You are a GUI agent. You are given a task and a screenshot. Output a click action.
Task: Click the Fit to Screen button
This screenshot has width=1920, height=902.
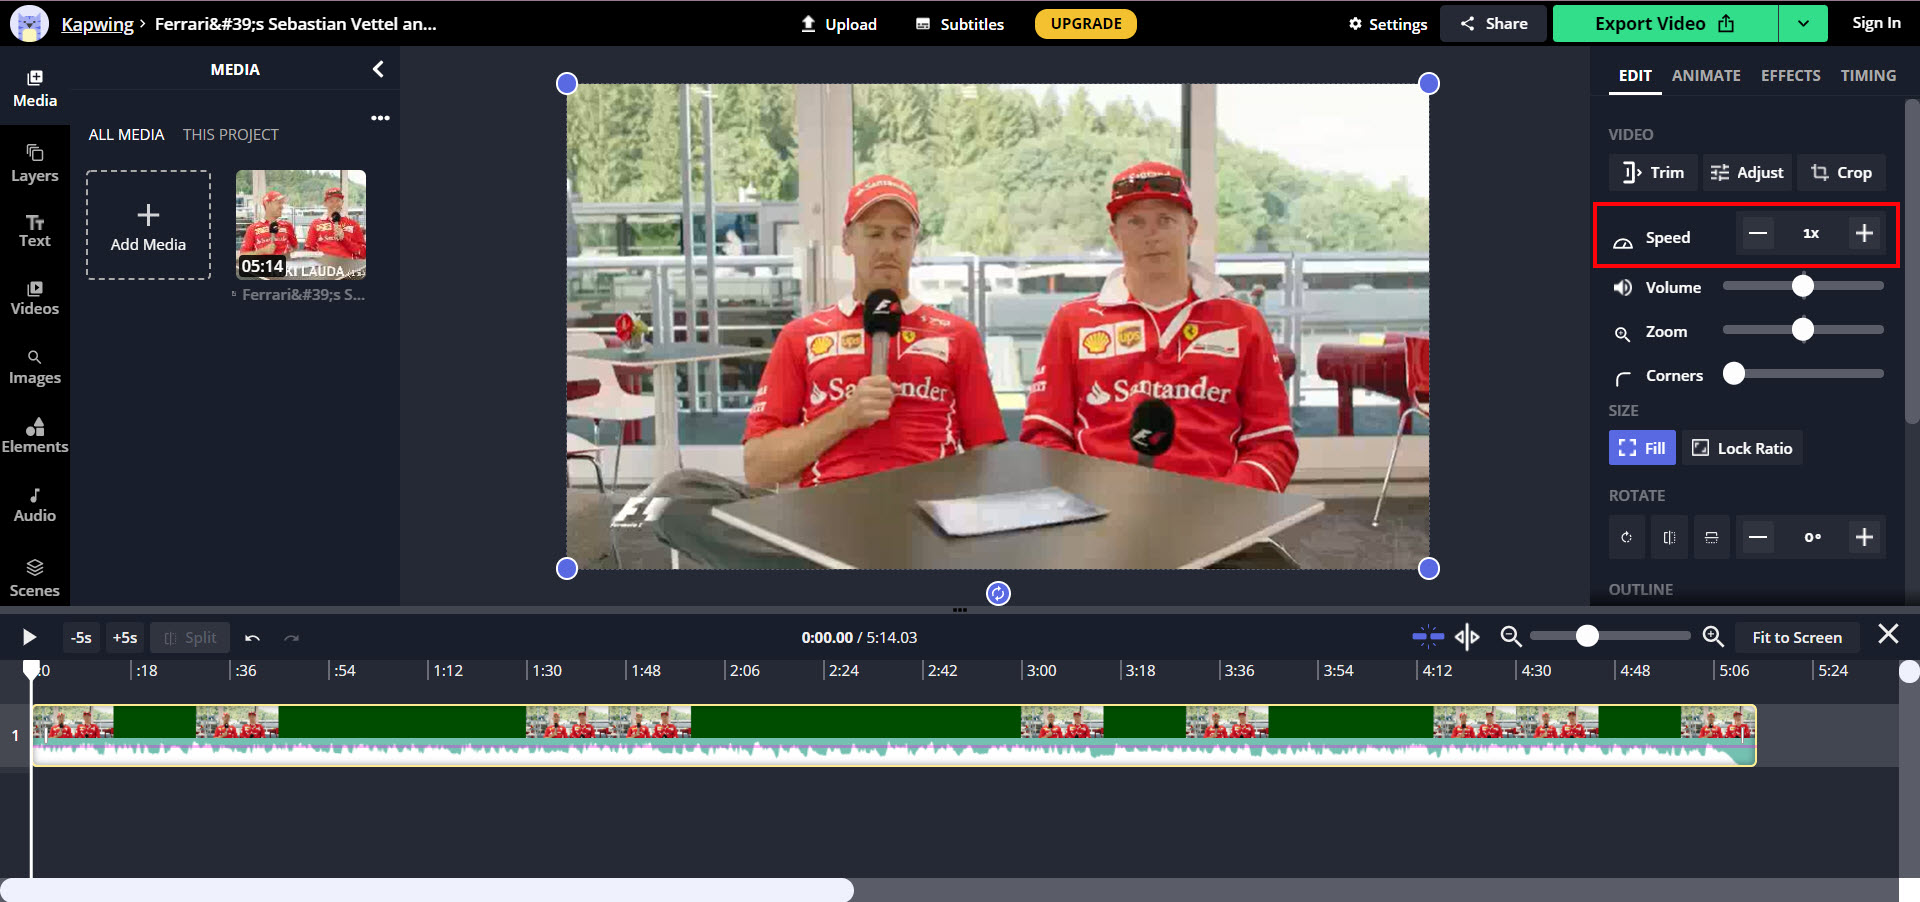pos(1796,637)
